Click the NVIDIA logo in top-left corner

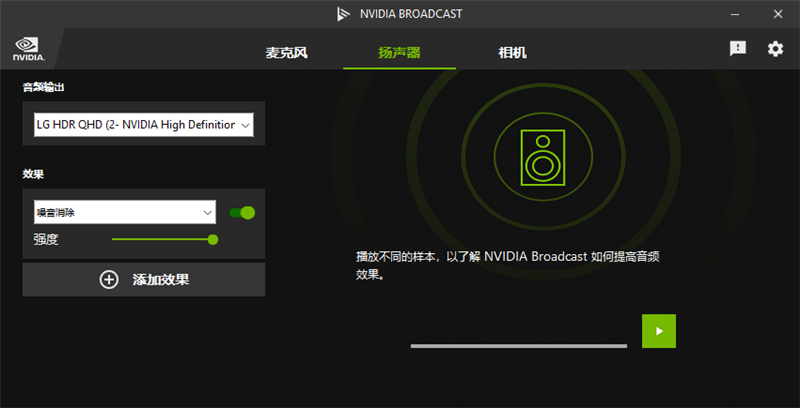coord(27,50)
